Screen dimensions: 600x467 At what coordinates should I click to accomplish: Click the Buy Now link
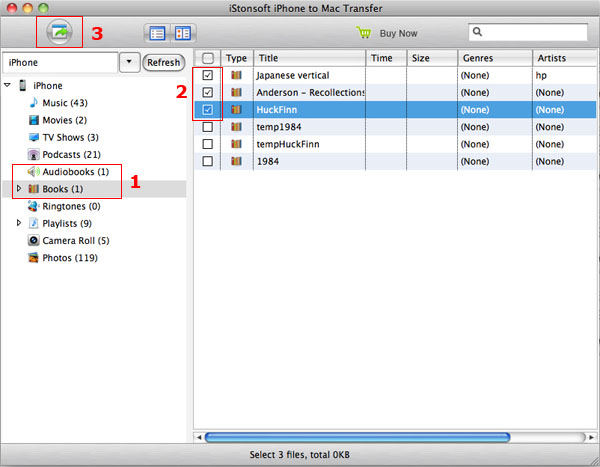(x=398, y=33)
